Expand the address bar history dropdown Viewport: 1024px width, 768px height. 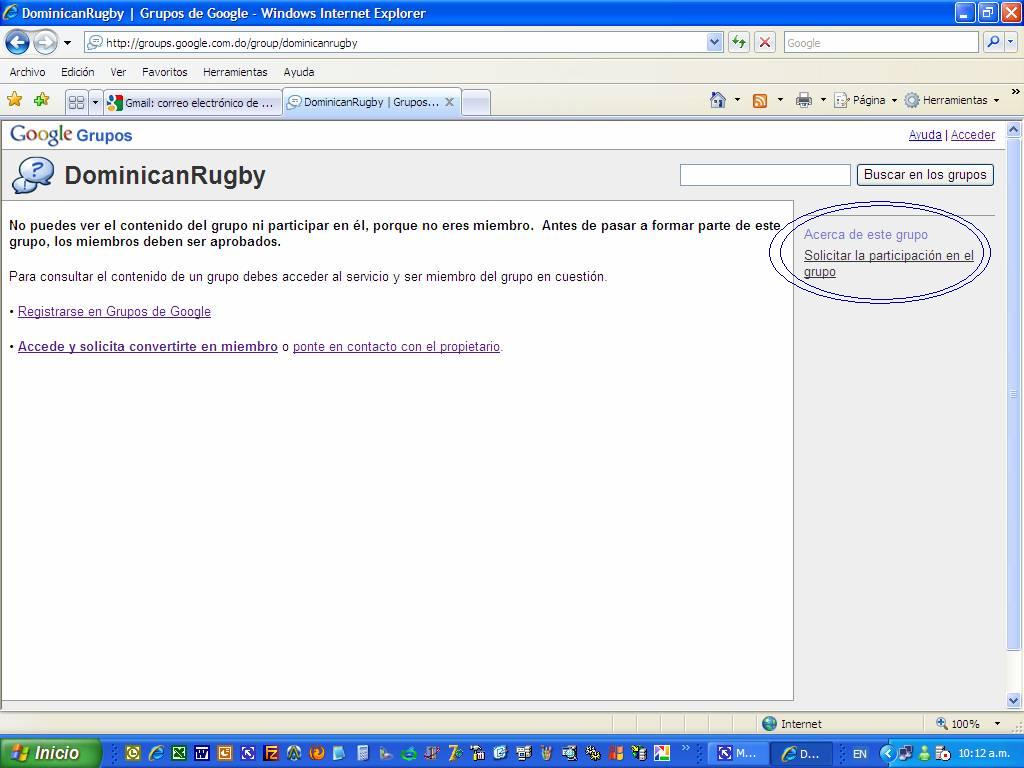[714, 43]
